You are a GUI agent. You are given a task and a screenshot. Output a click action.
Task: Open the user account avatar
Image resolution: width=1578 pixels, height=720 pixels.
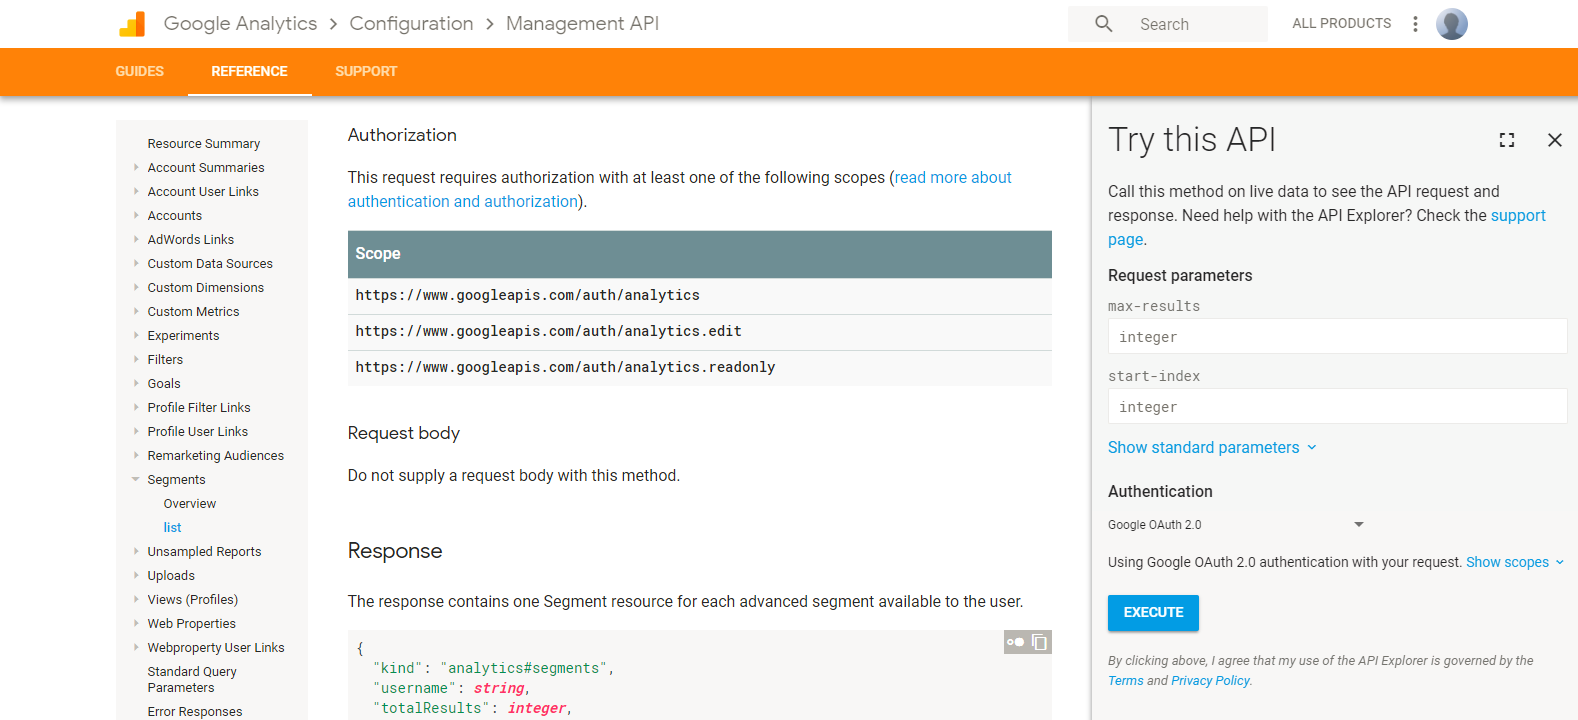point(1452,24)
